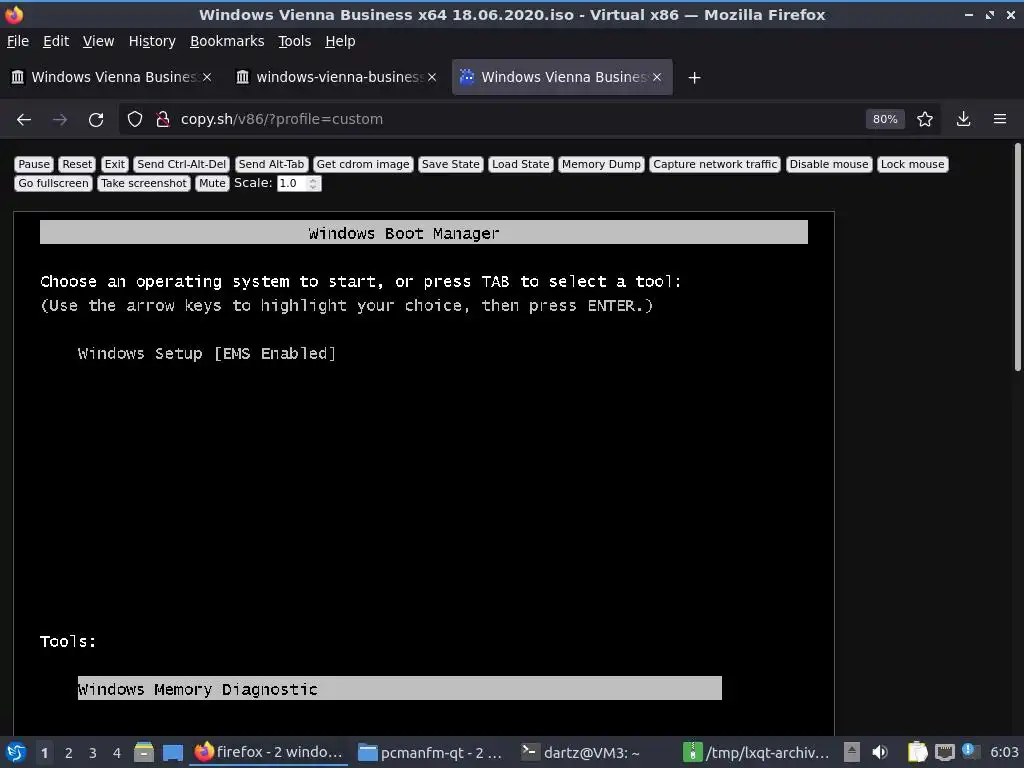The height and width of the screenshot is (768, 1024).
Task: Bookmark this page with star icon
Action: pos(925,120)
